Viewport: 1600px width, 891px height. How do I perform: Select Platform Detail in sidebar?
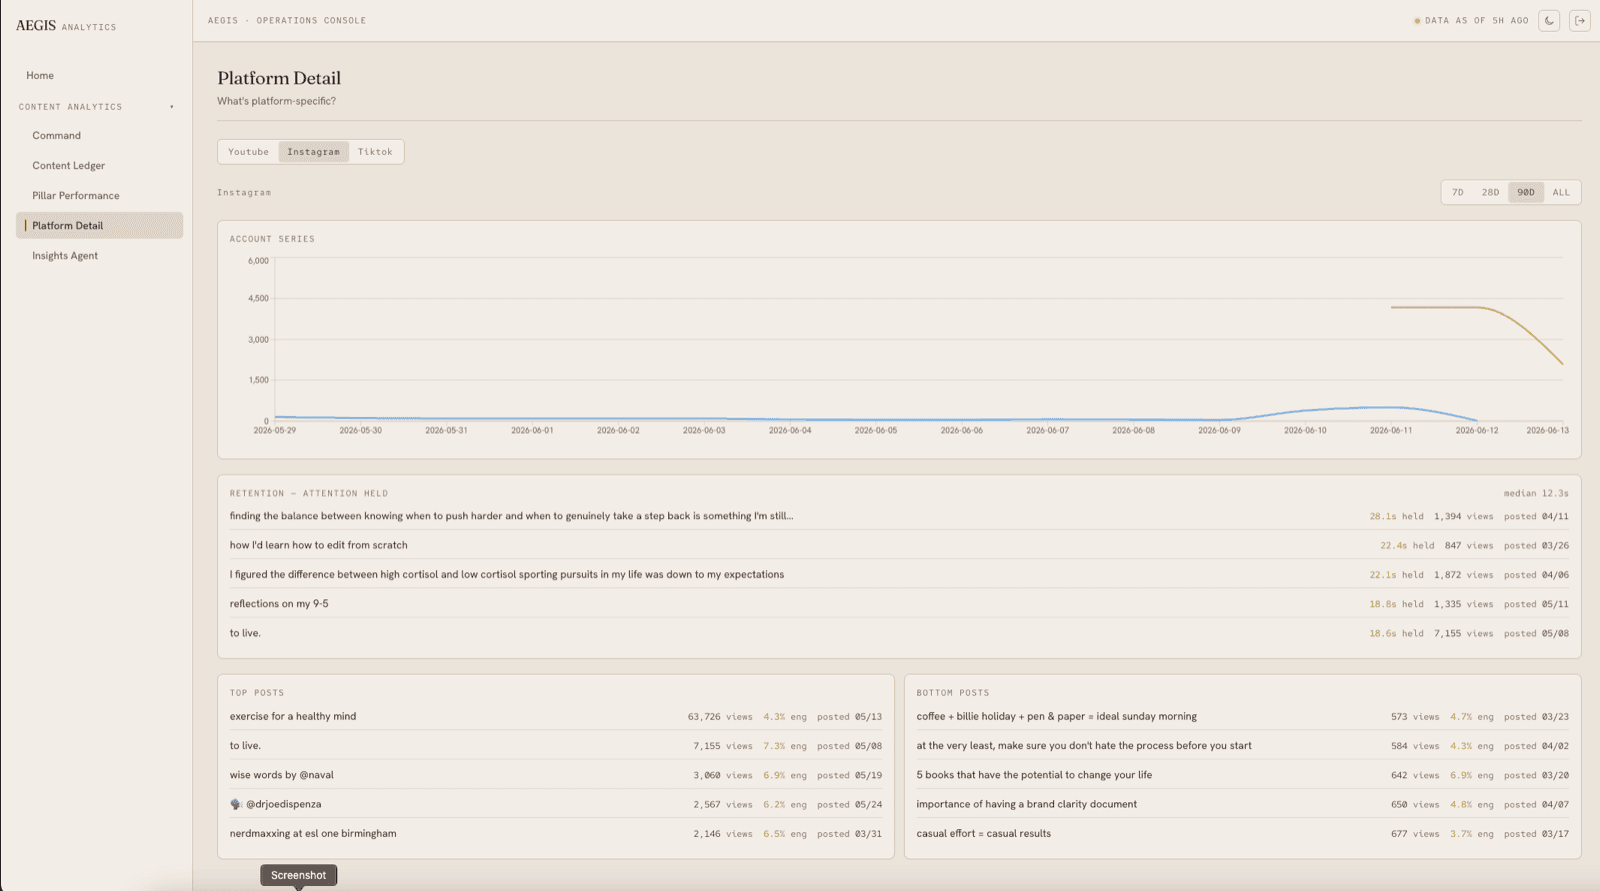(99, 225)
